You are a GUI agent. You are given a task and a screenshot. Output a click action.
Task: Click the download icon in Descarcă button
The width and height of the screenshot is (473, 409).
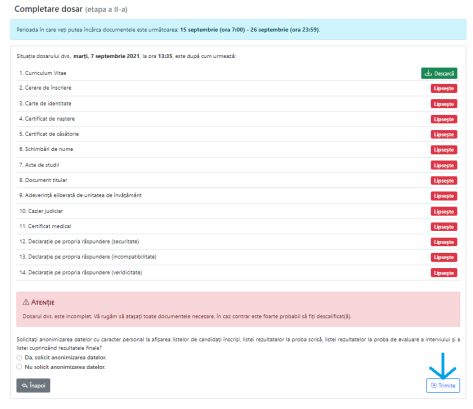pyautogui.click(x=428, y=73)
